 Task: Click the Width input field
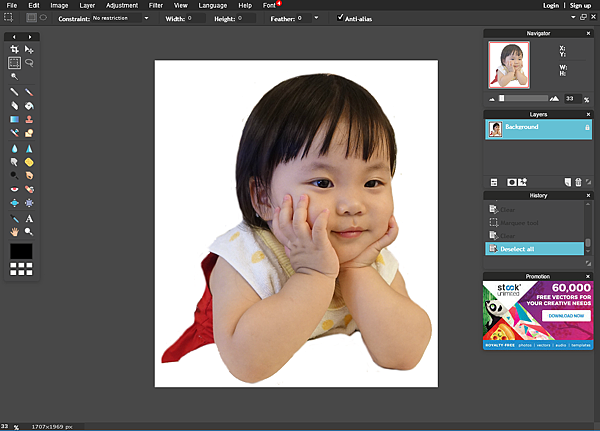click(196, 18)
